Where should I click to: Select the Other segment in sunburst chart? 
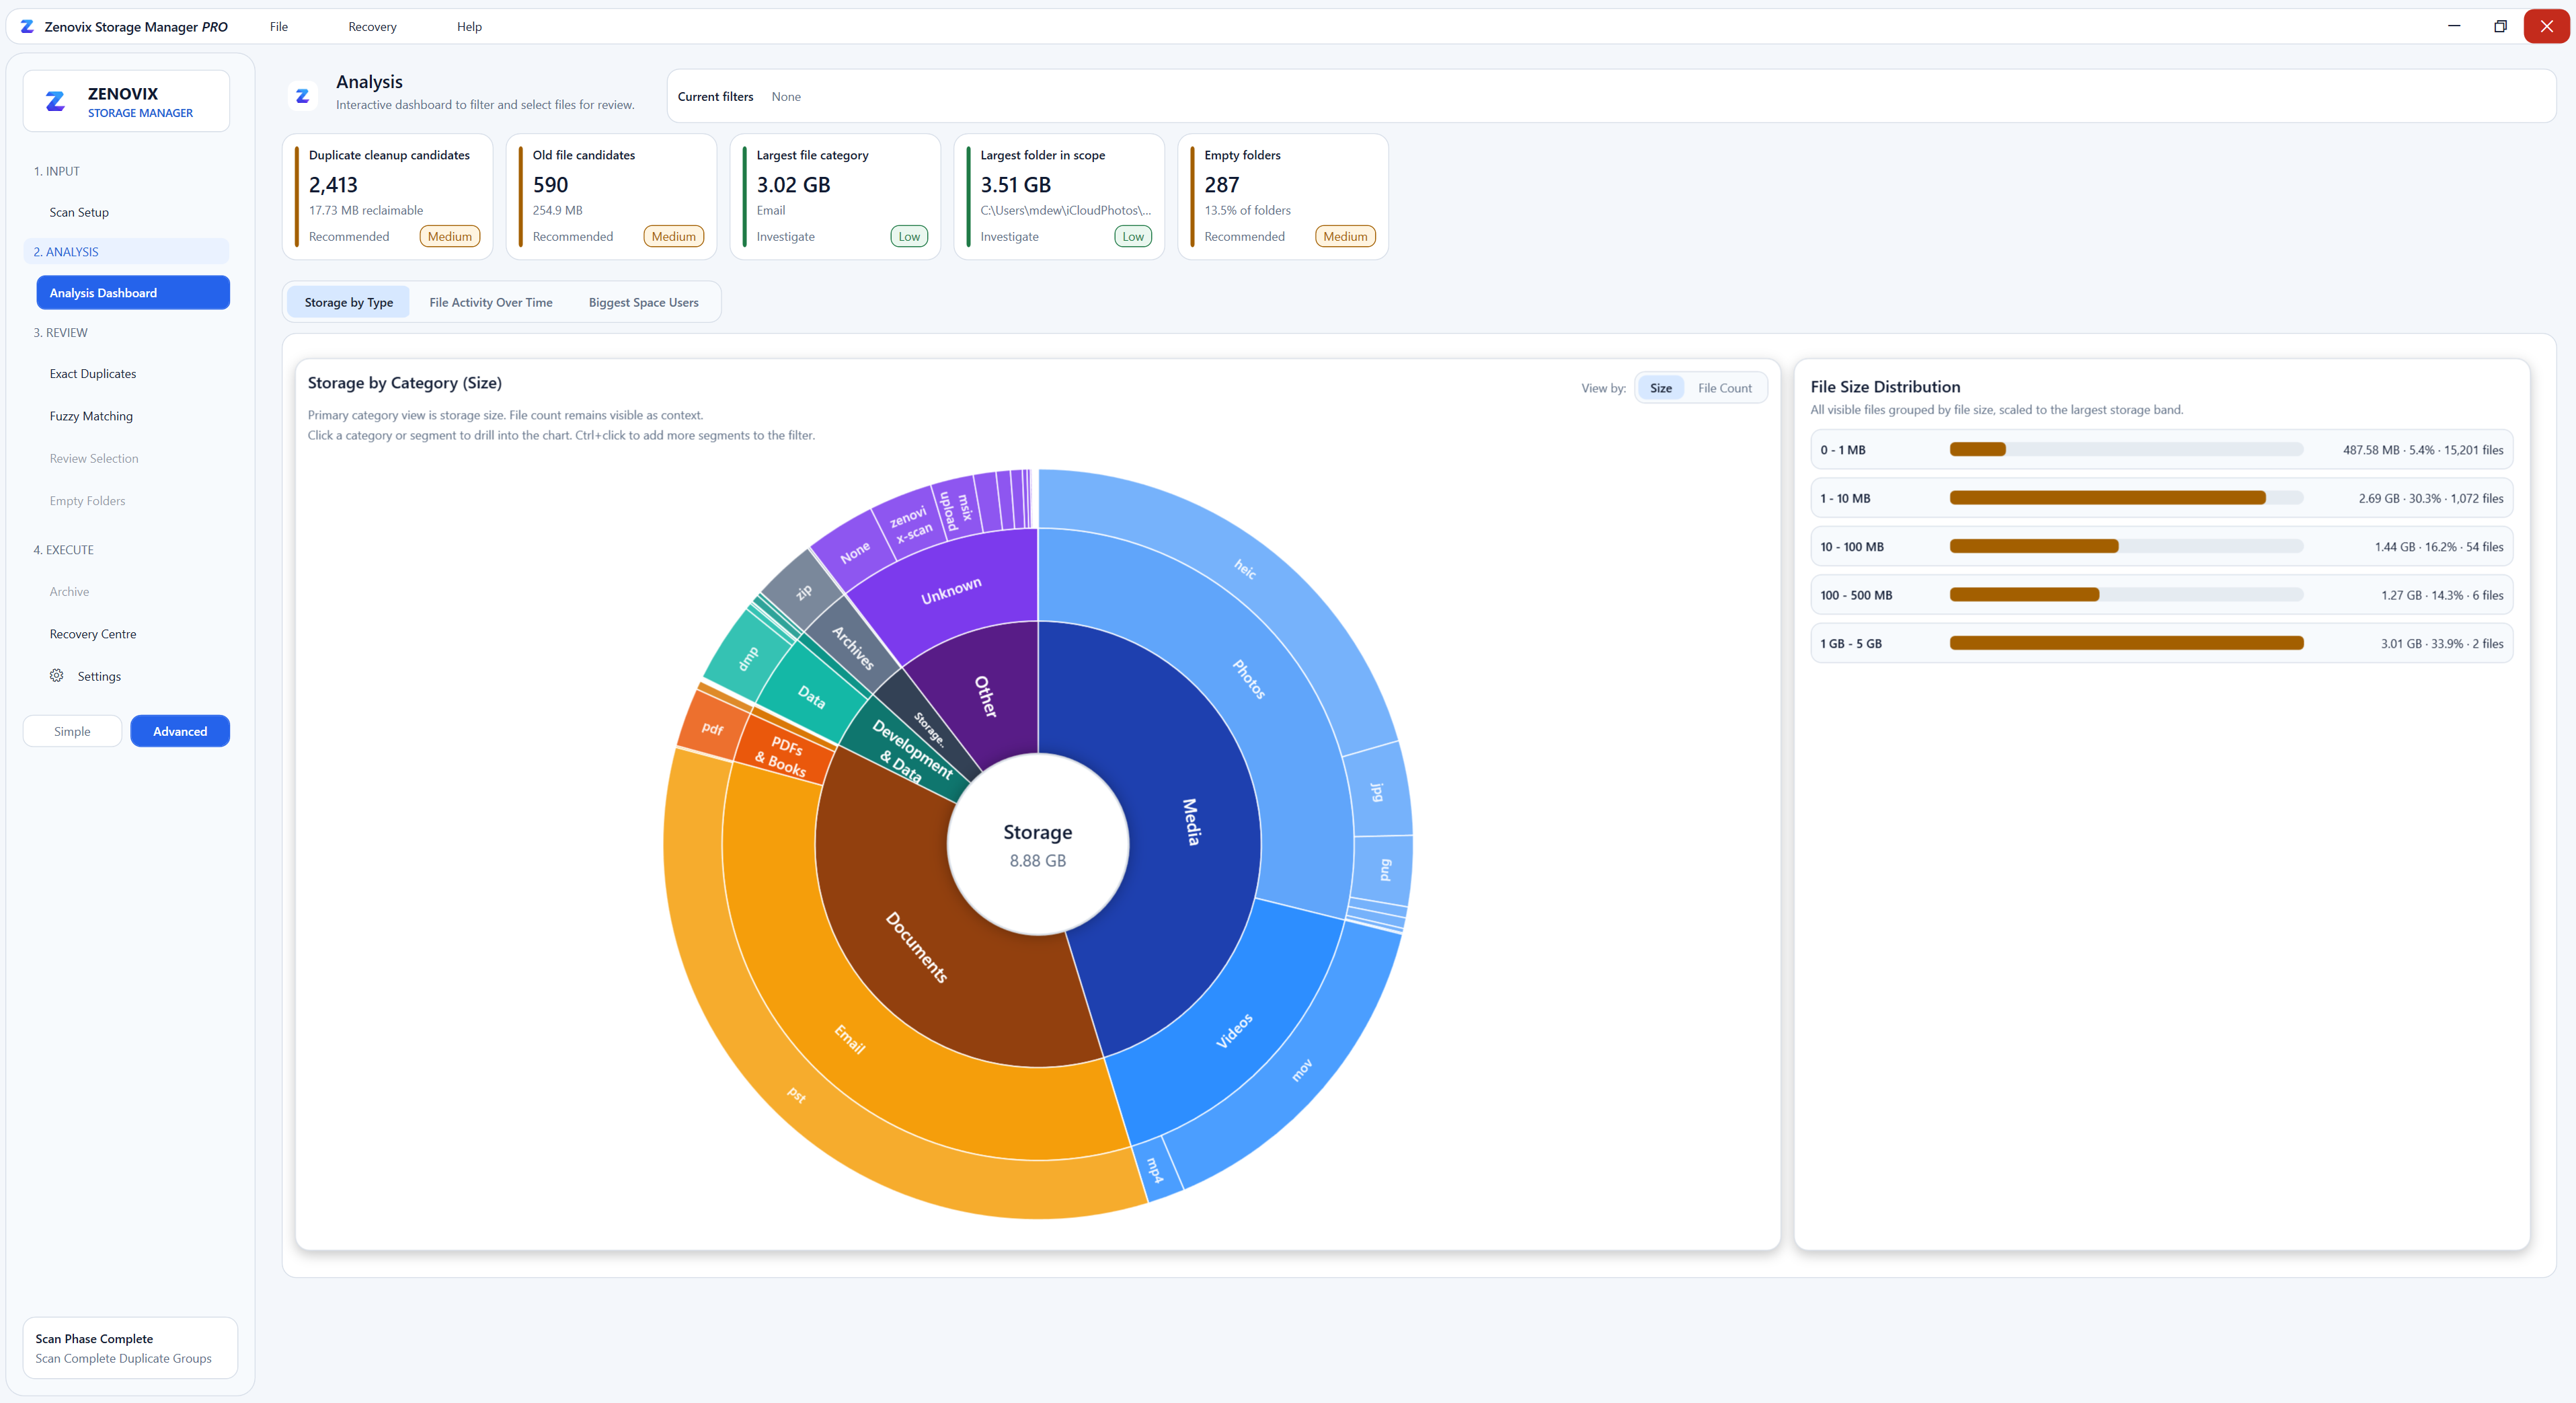pos(986,696)
